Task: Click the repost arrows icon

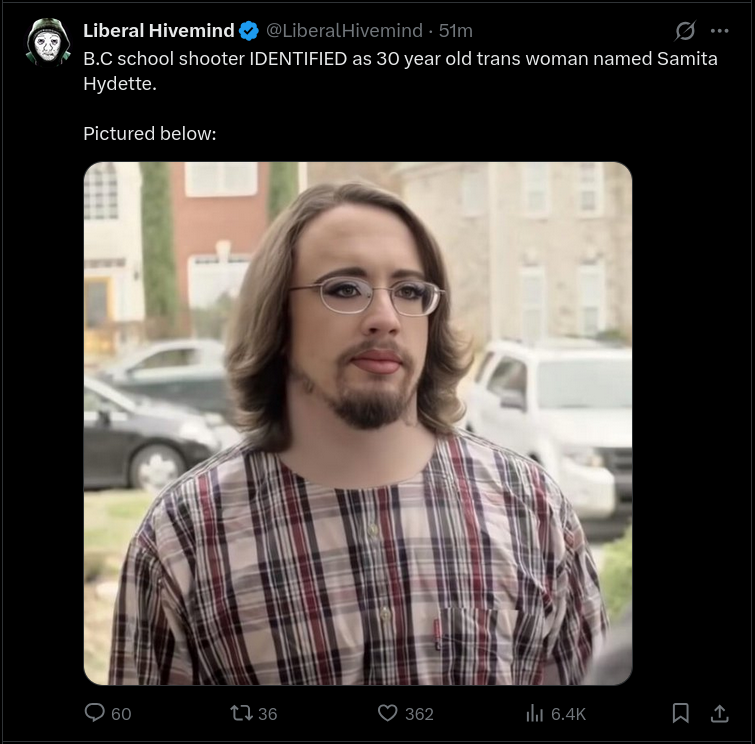Action: [x=241, y=713]
